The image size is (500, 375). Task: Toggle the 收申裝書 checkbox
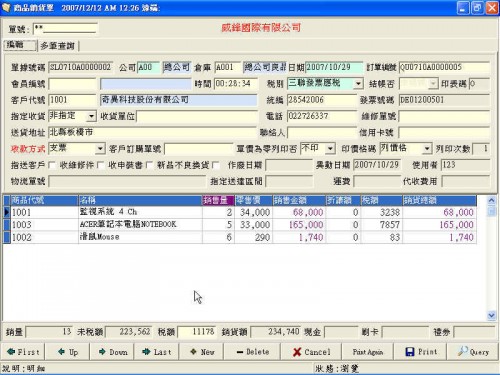(x=149, y=165)
